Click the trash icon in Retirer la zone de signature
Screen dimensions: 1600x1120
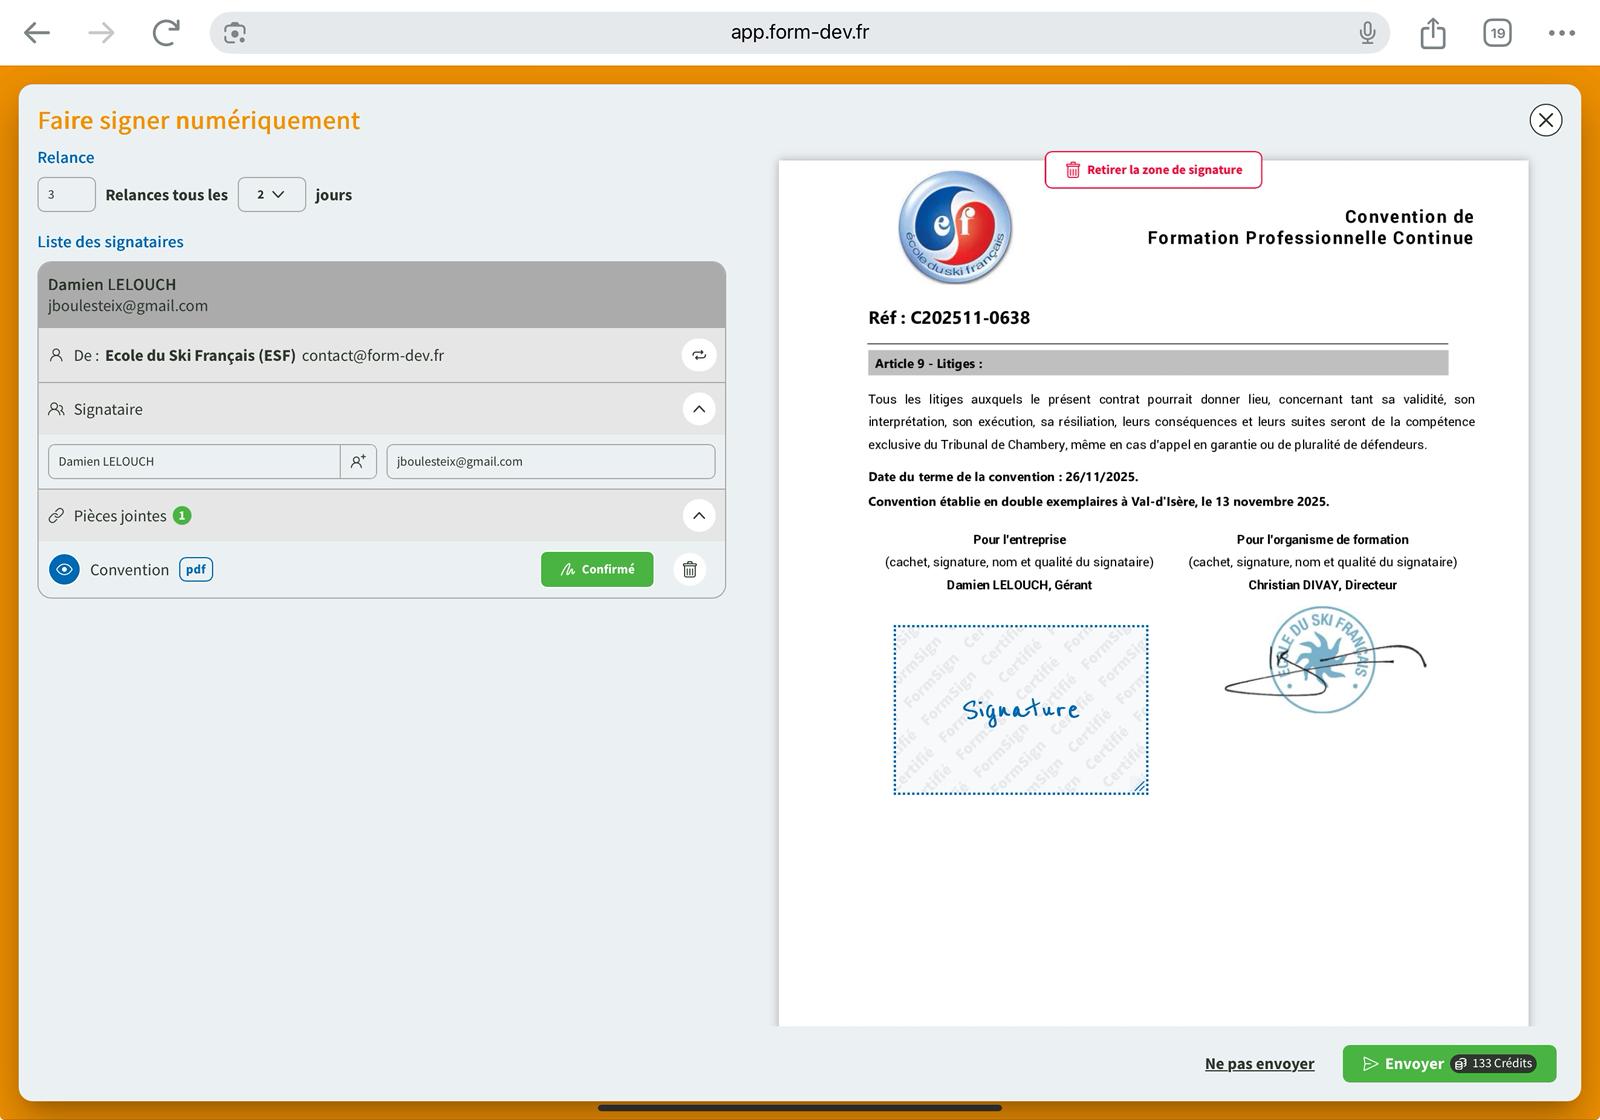click(x=1074, y=170)
